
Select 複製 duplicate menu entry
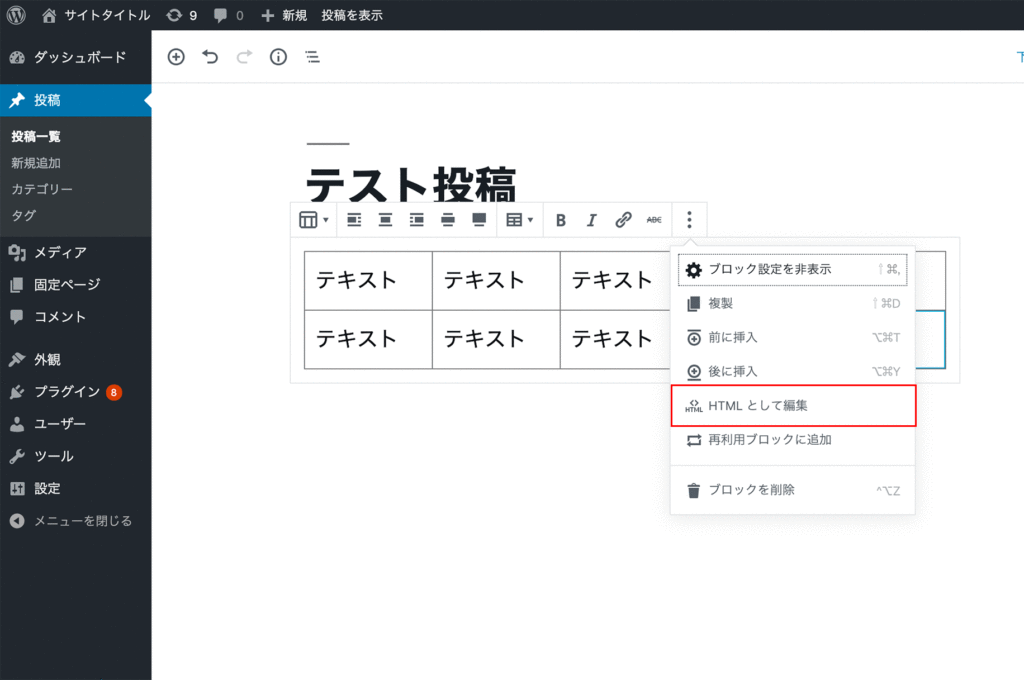click(793, 304)
